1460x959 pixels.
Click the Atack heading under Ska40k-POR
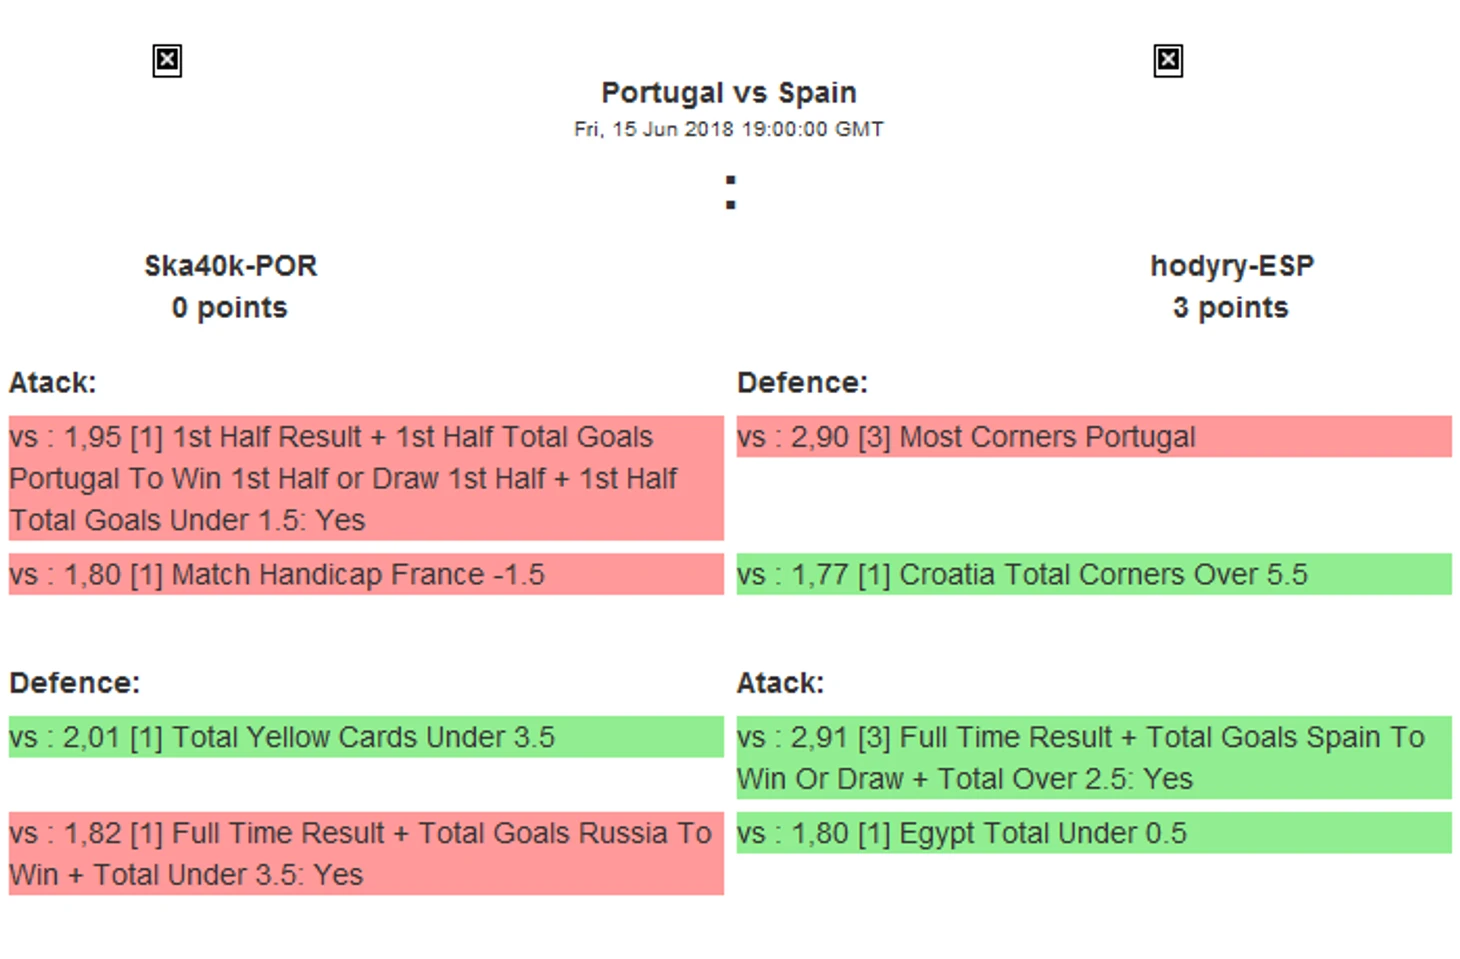tap(53, 383)
